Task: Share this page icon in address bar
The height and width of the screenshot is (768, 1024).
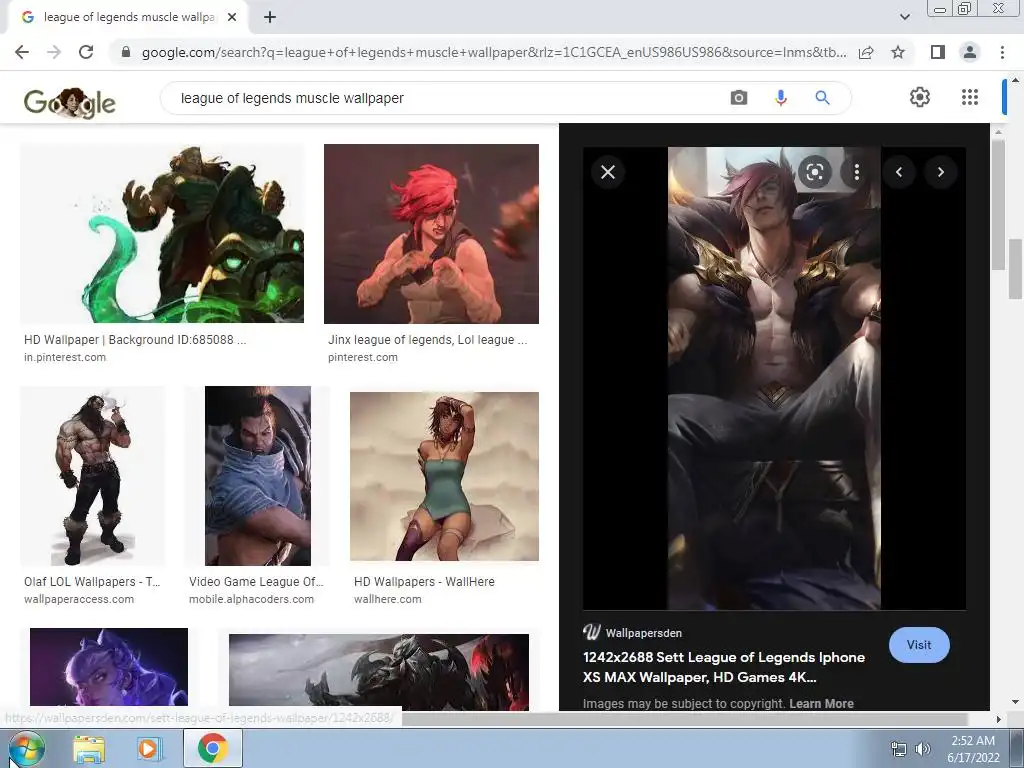Action: pos(866,52)
